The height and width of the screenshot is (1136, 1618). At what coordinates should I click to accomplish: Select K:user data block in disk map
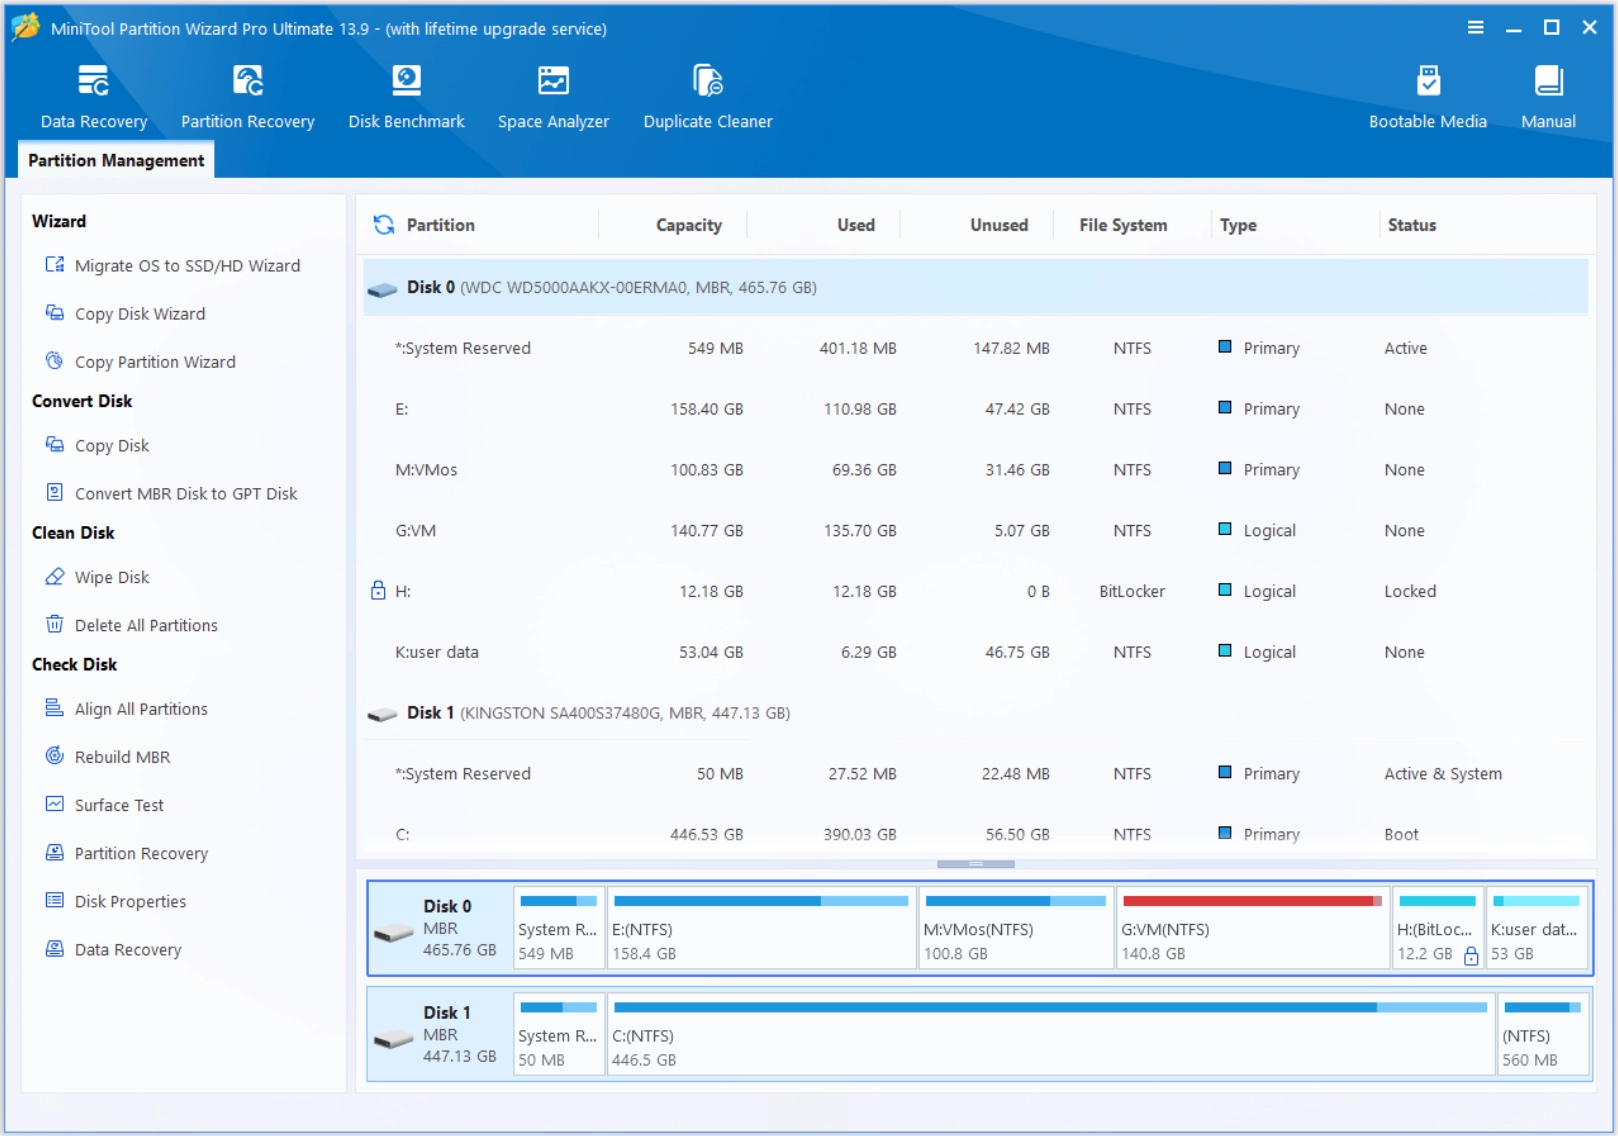point(1537,928)
